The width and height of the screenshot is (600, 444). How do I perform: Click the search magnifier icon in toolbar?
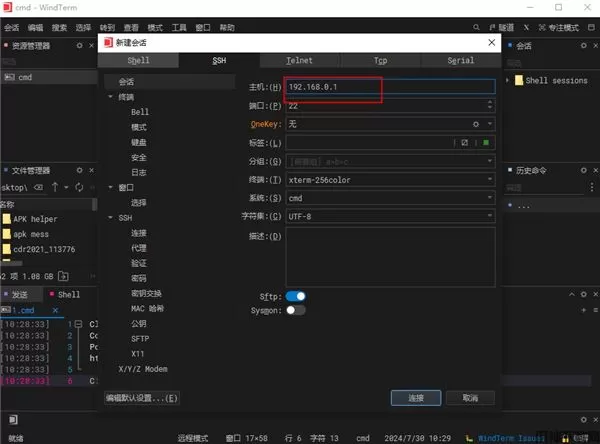(476, 27)
